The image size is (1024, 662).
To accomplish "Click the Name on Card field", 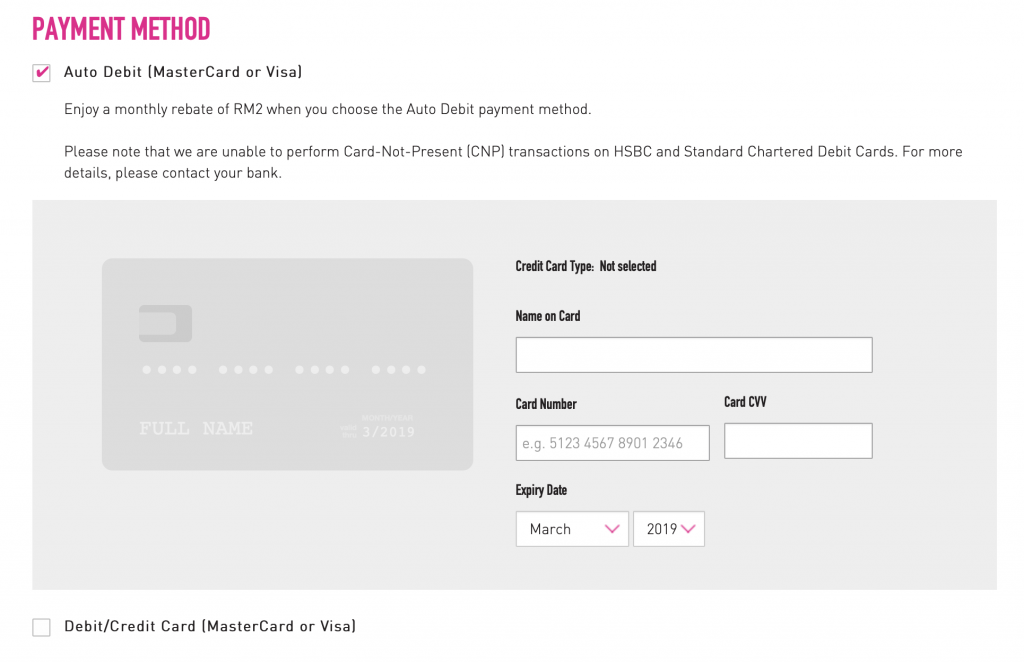I will click(x=694, y=355).
